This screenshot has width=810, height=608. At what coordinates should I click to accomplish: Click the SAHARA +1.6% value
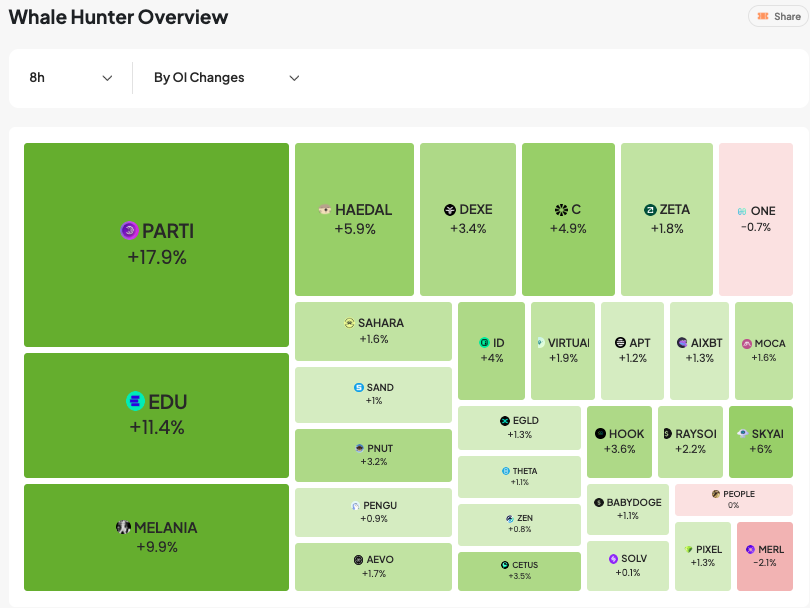374,339
